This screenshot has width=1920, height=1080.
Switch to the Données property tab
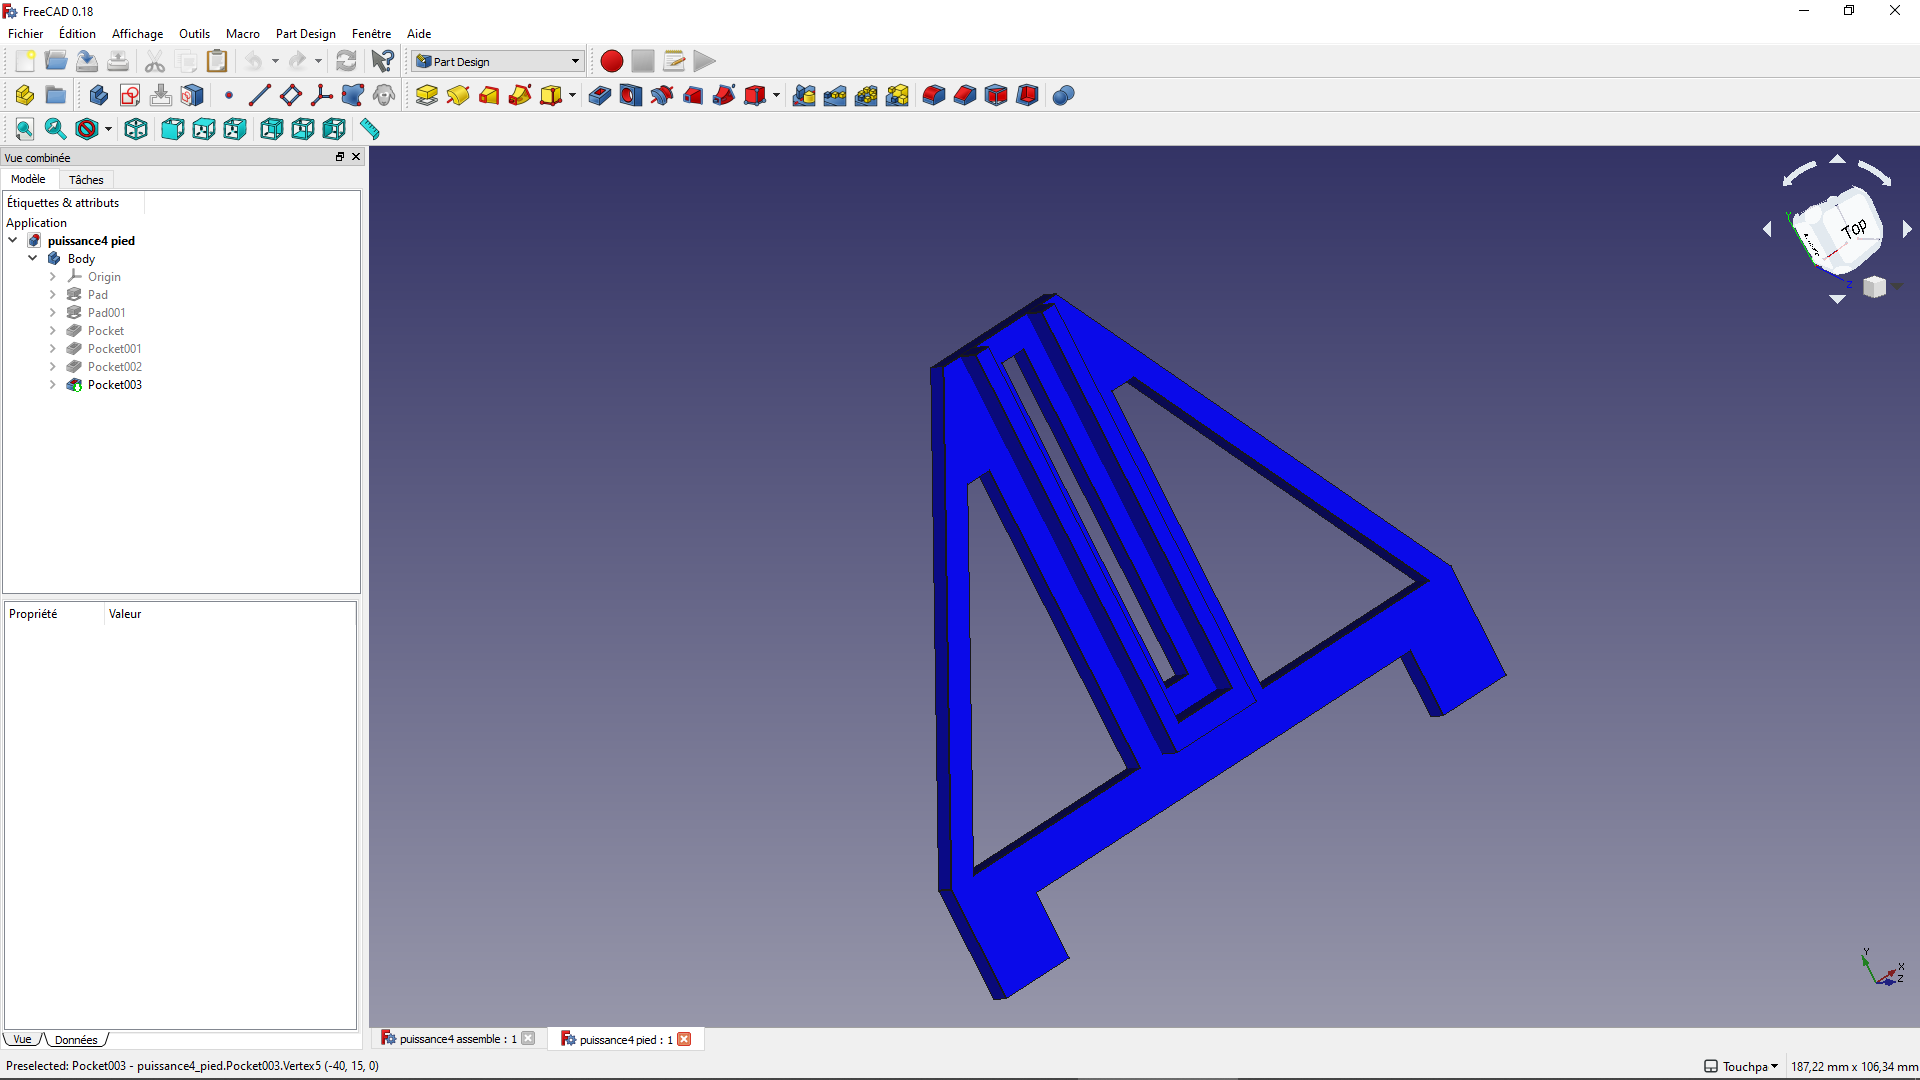(76, 1040)
